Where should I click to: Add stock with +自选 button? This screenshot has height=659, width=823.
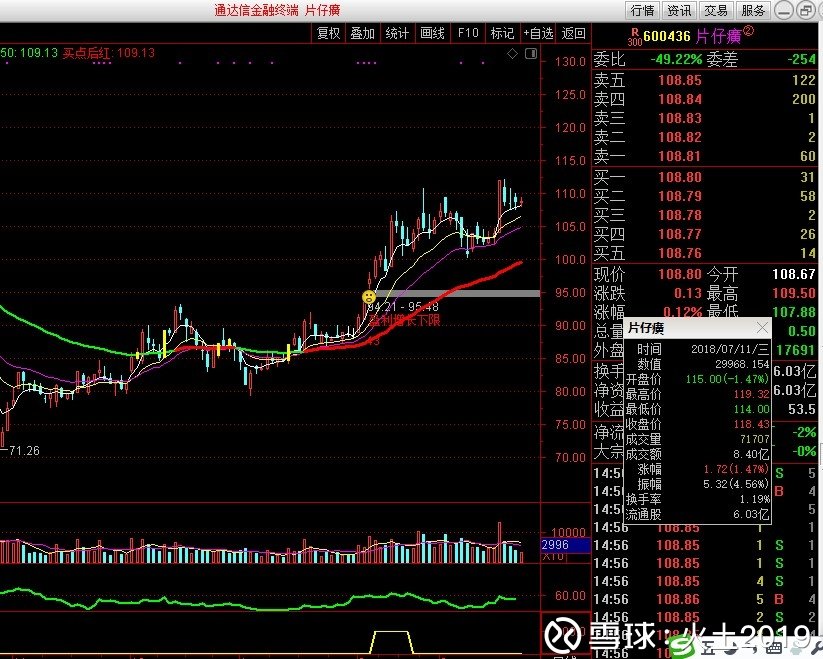click(x=538, y=34)
